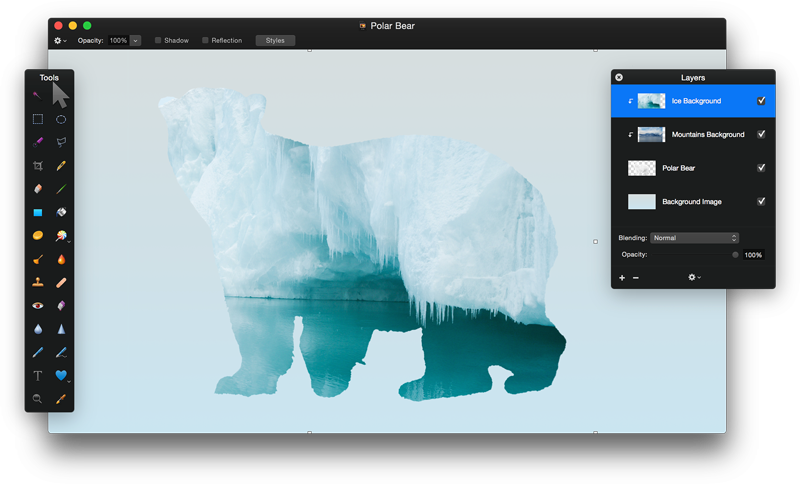Select the Background Image layer thumbnail
This screenshot has height=484, width=800.
click(x=642, y=201)
